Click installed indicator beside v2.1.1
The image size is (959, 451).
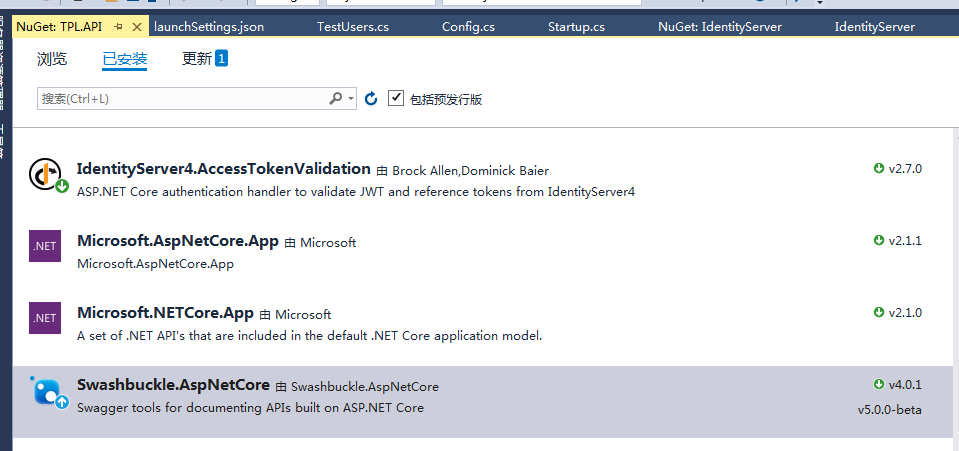point(879,240)
